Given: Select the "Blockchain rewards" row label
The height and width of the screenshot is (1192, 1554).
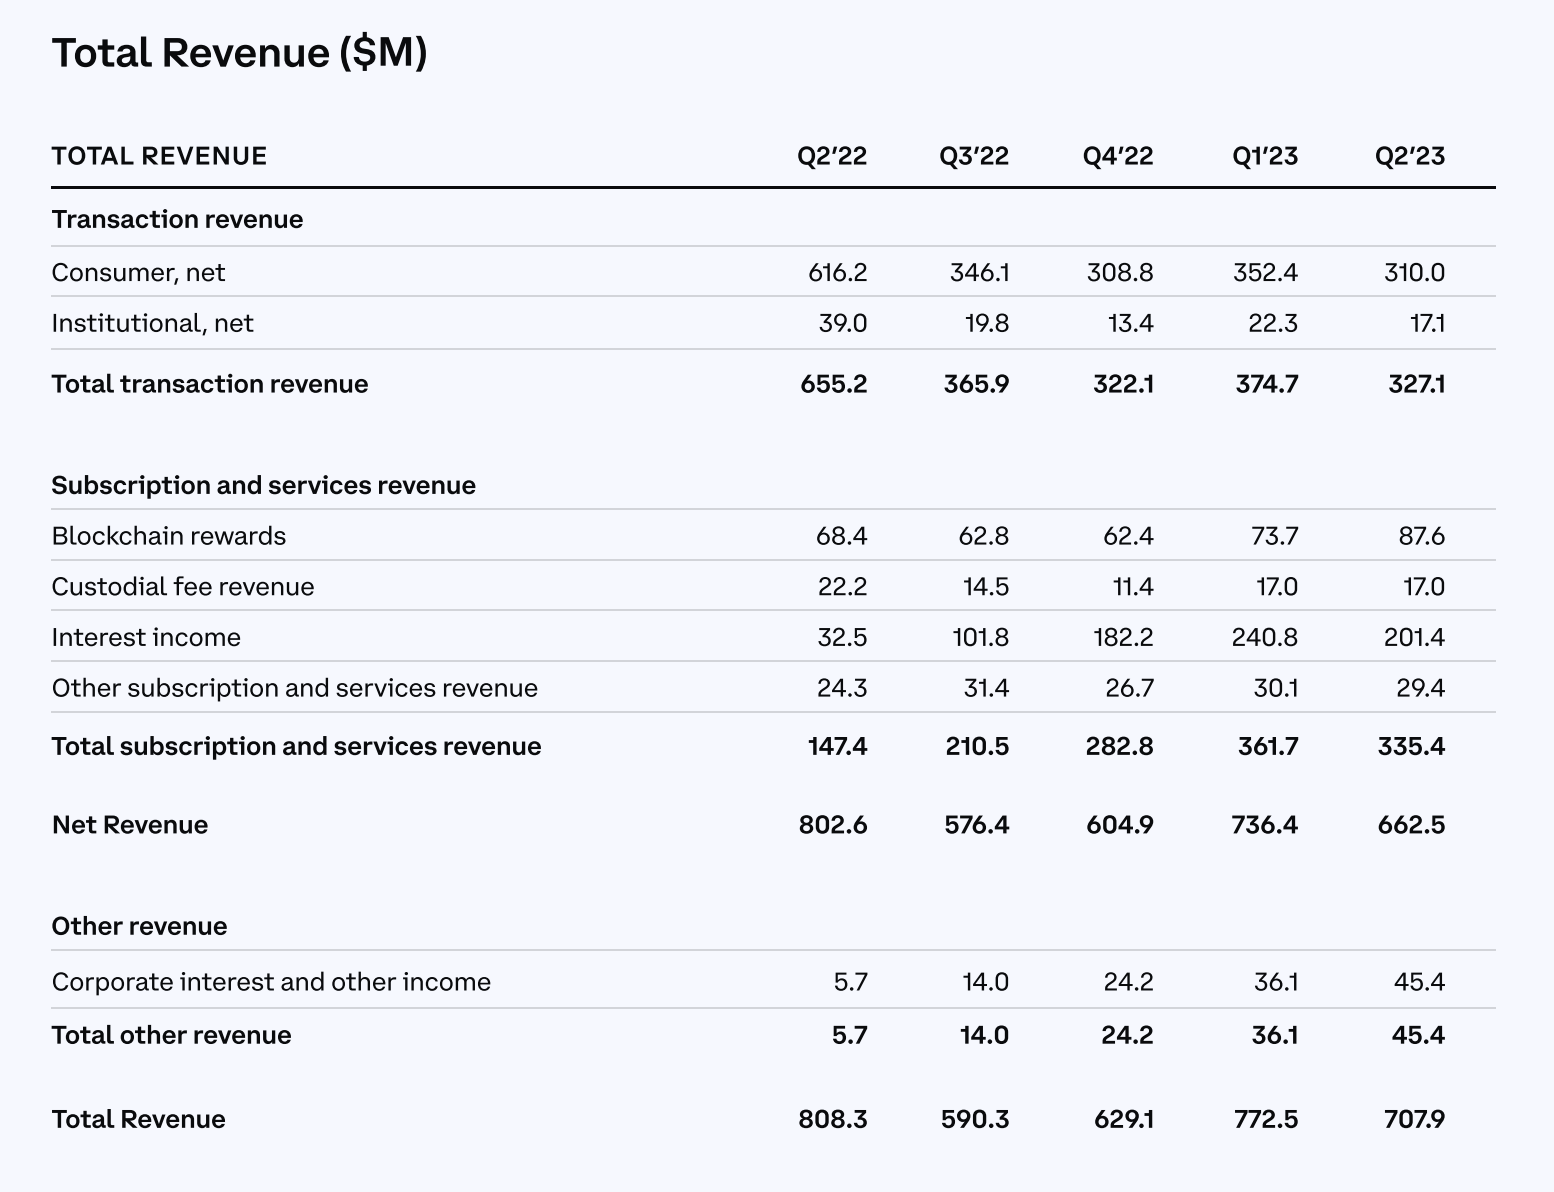Looking at the screenshot, I should coord(168,536).
